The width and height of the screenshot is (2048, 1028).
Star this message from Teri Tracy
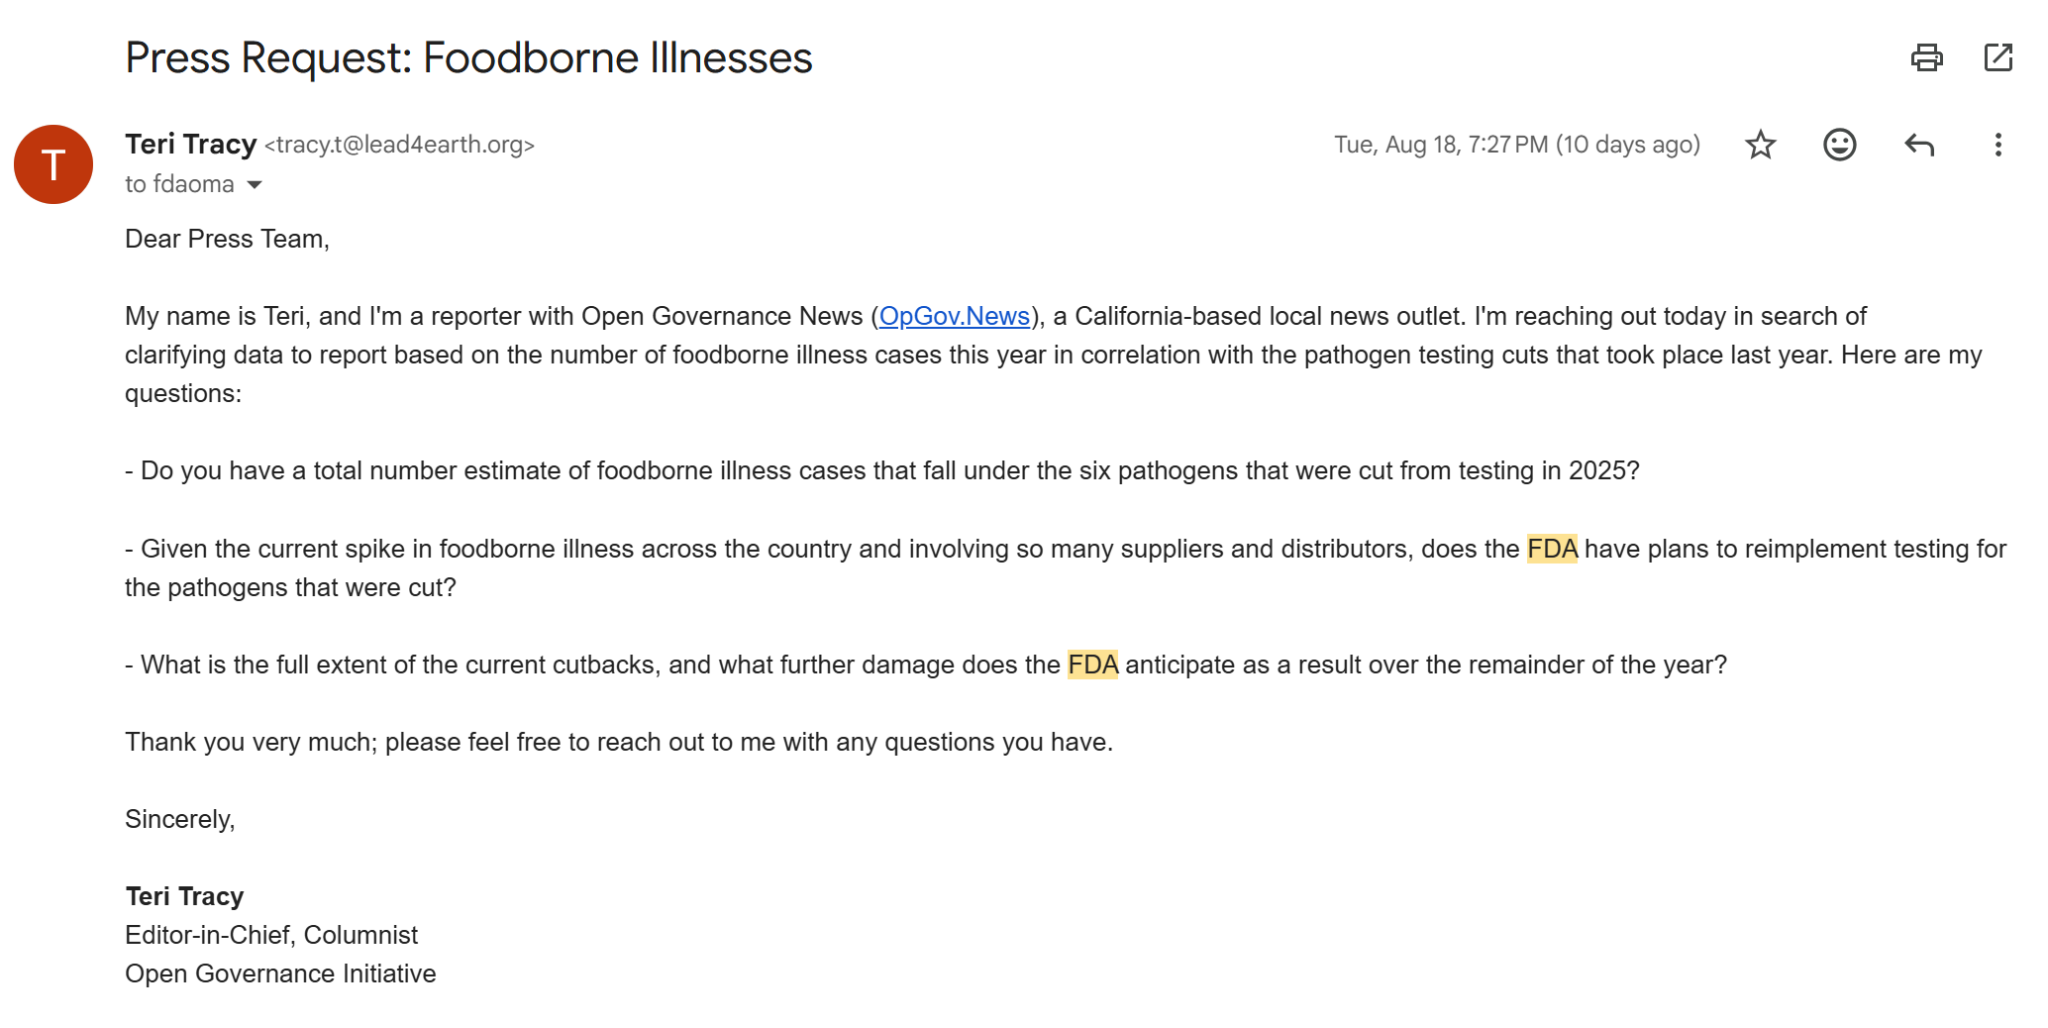(1760, 145)
